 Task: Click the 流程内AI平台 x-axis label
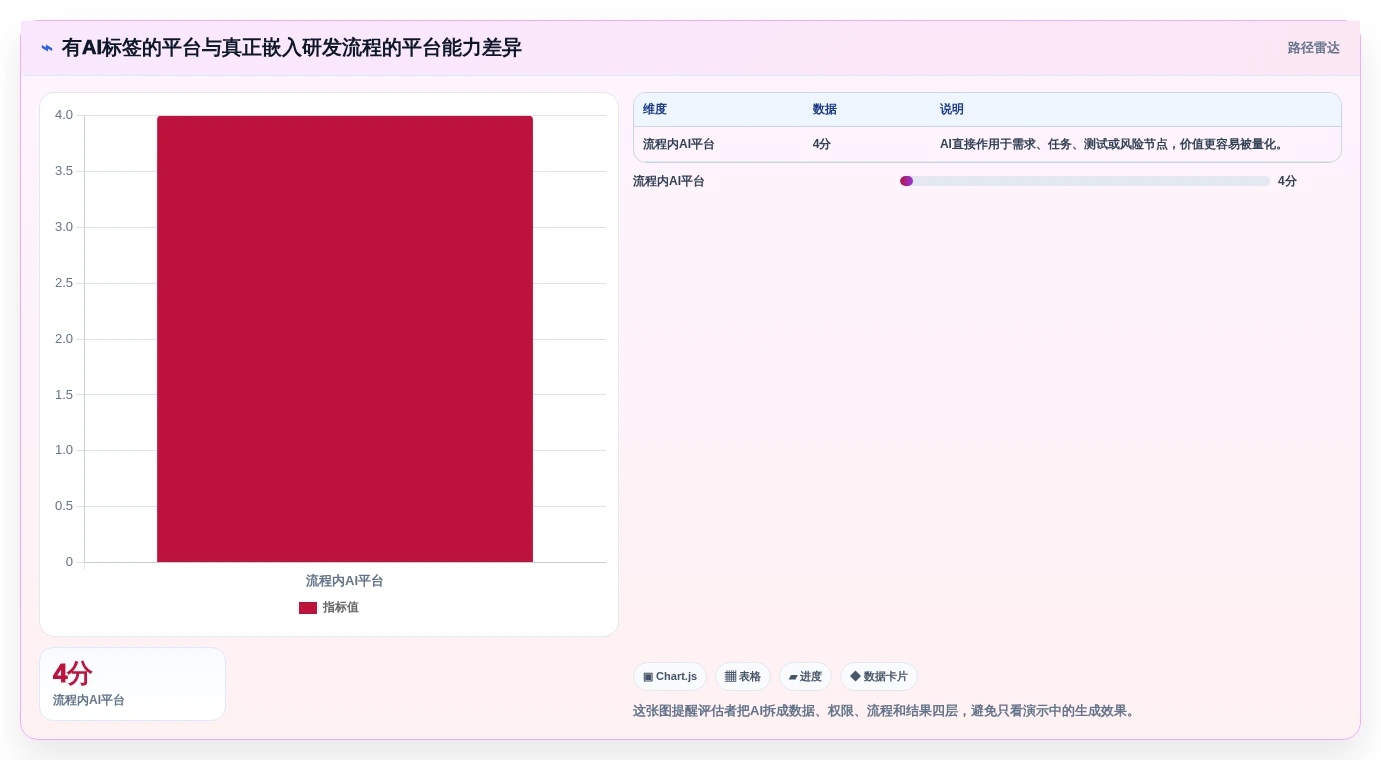[x=345, y=581]
